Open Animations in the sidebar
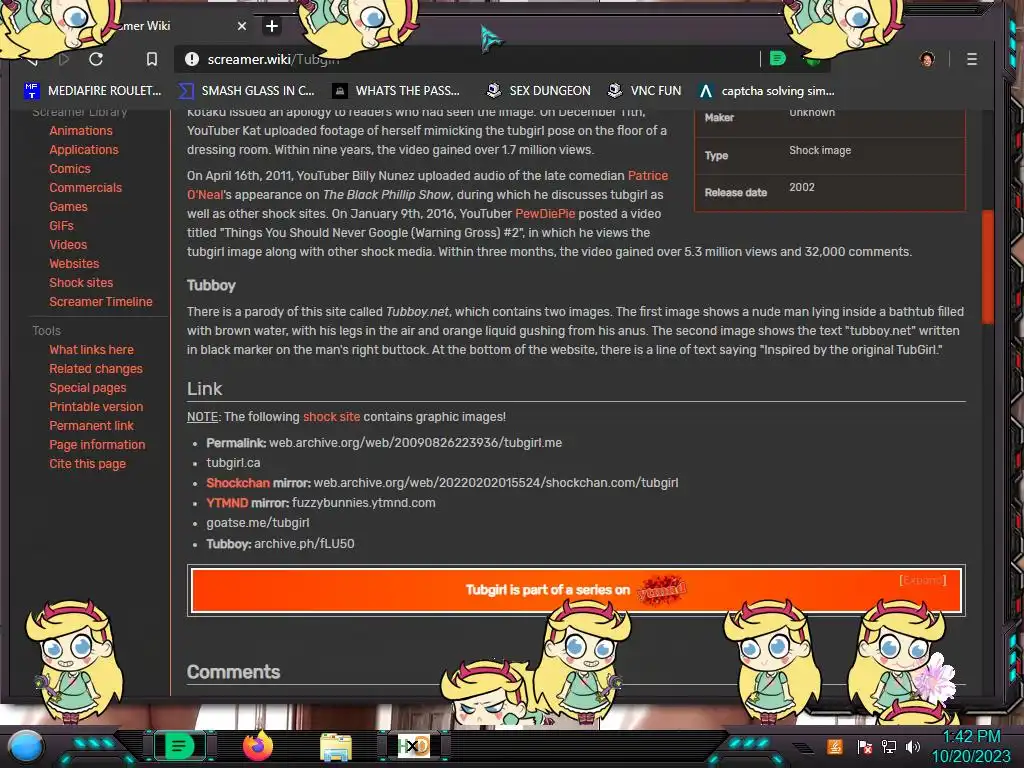1024x768 pixels. click(81, 131)
